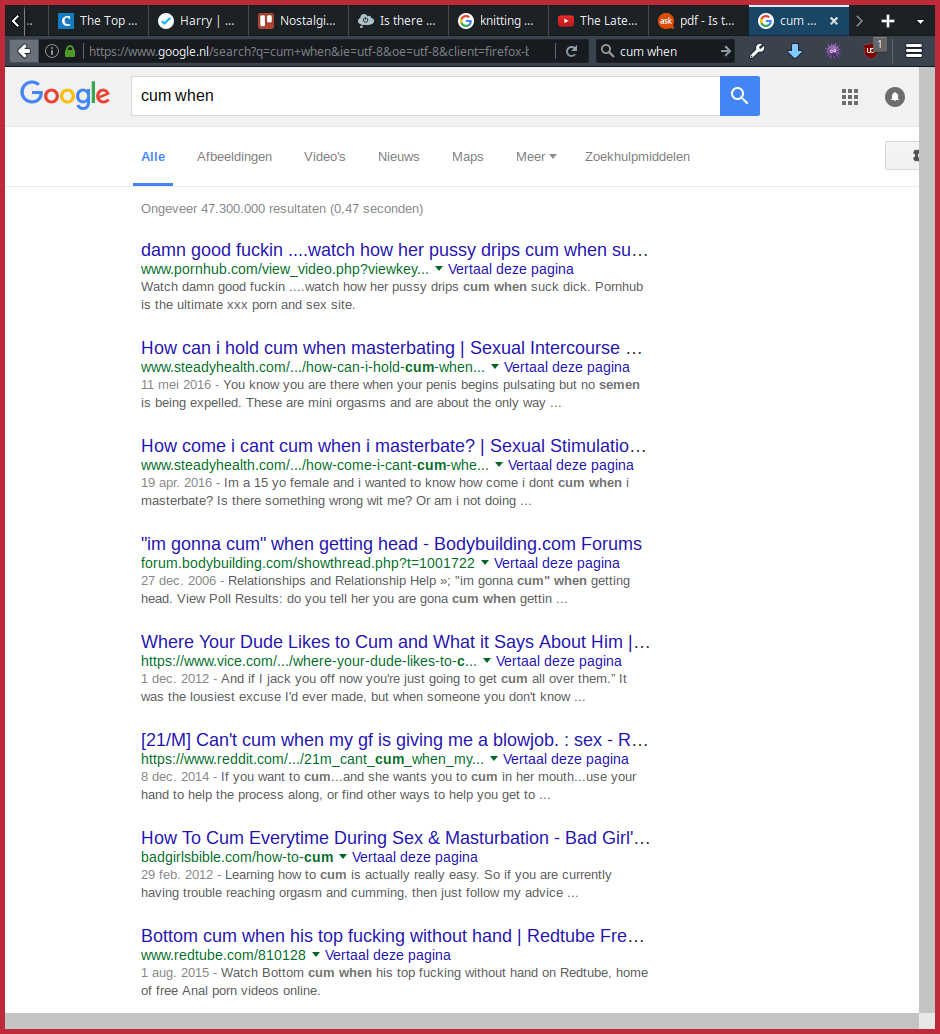Open the Firefox hamburger menu
This screenshot has height=1034, width=940.
point(913,51)
